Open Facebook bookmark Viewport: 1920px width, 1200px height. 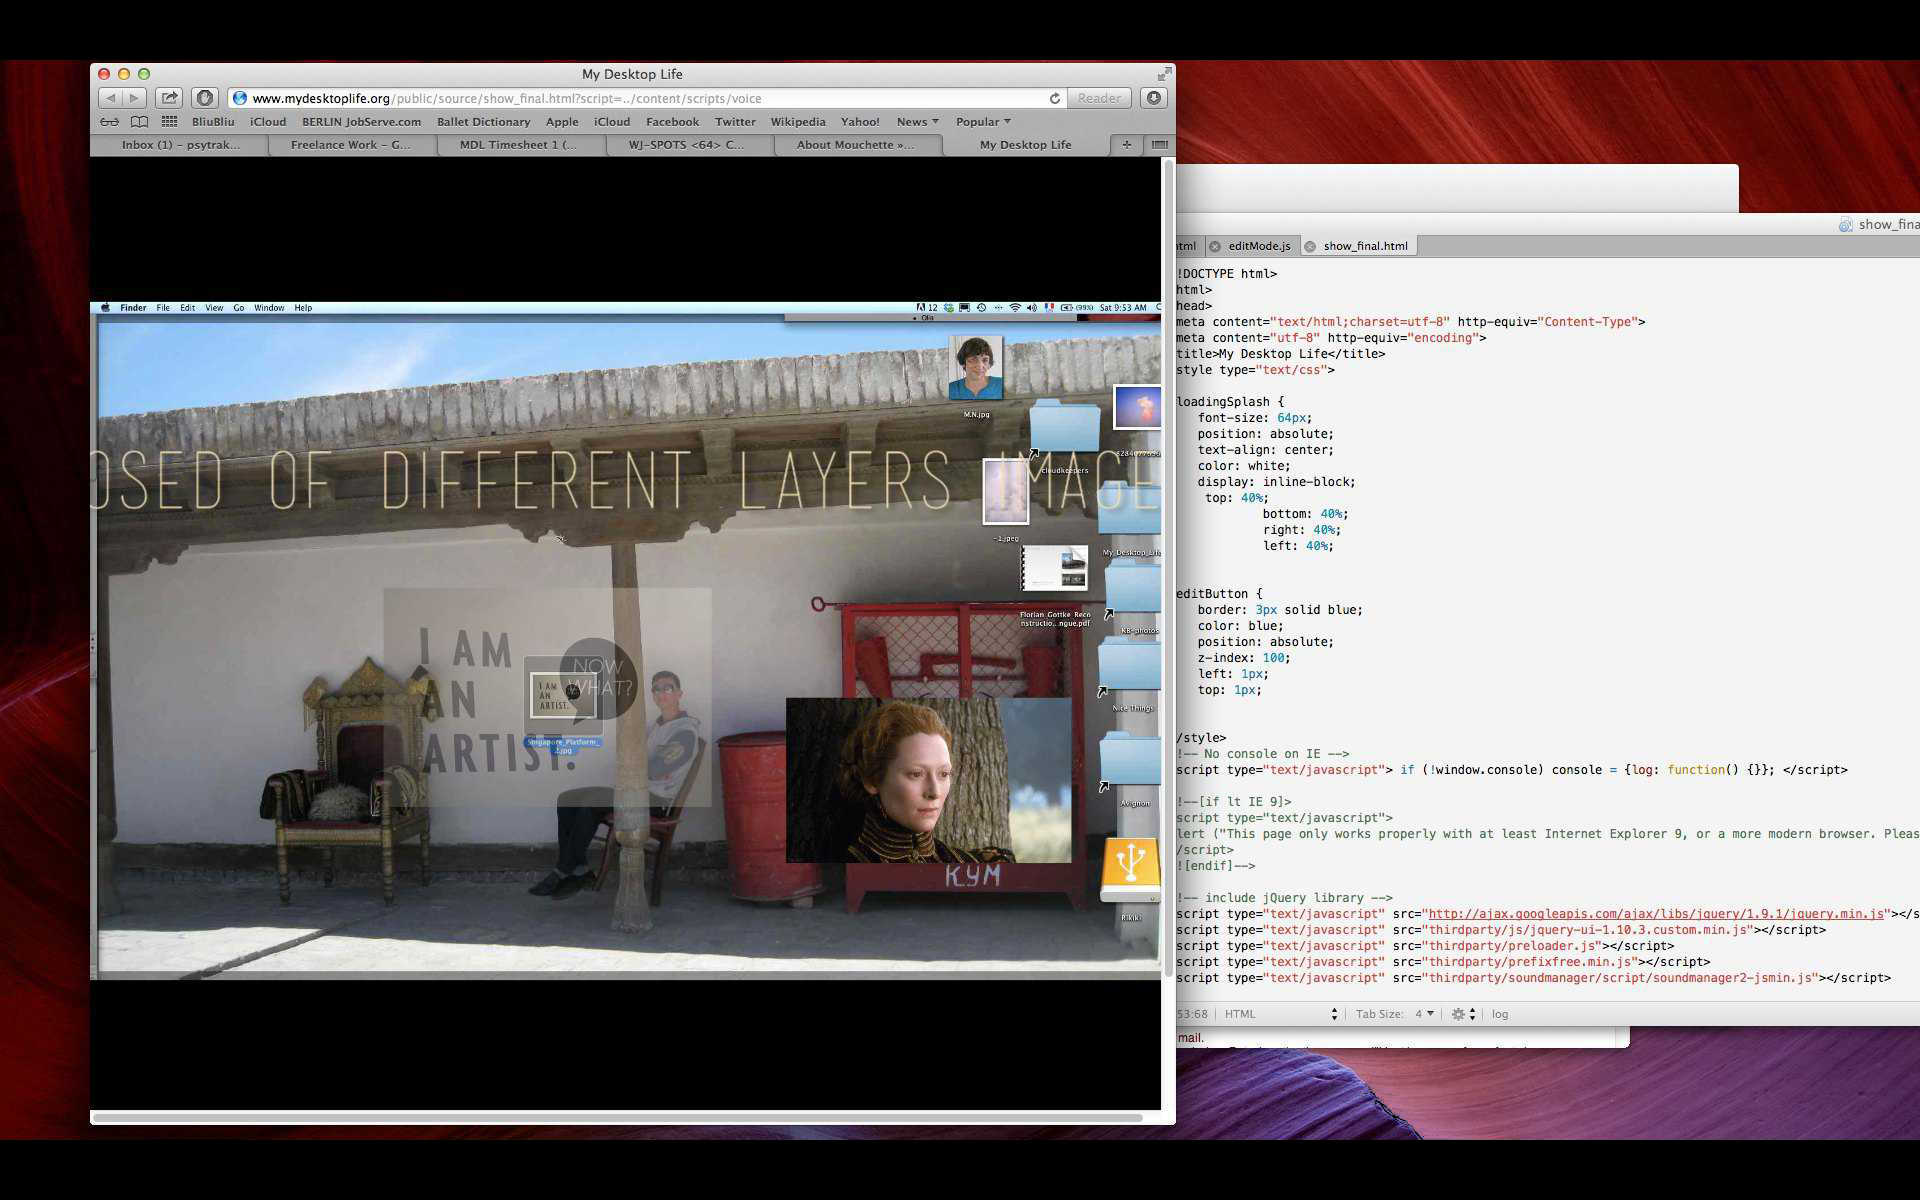tap(672, 122)
